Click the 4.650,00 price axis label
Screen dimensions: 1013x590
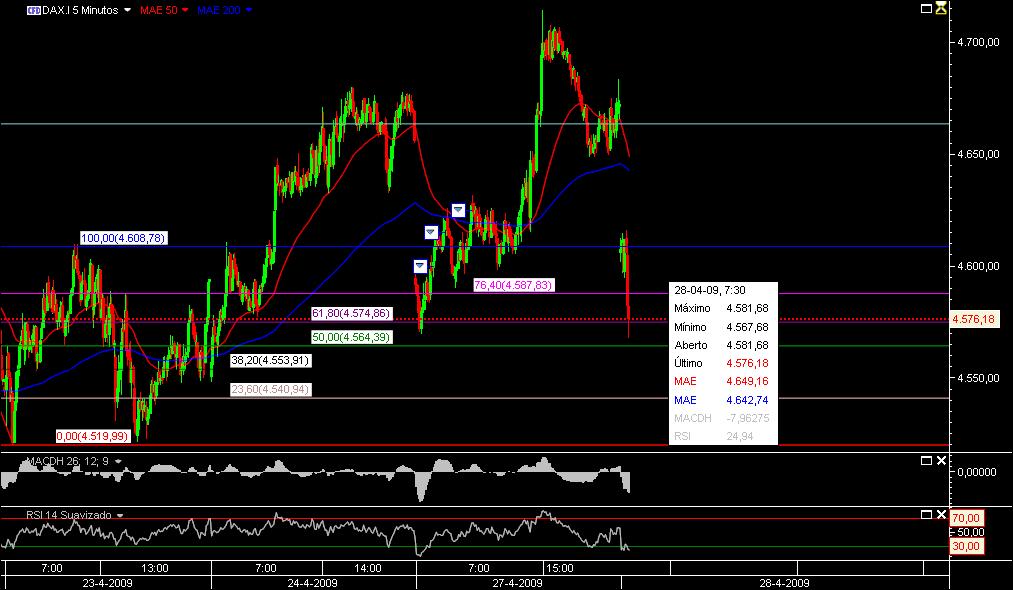point(978,154)
